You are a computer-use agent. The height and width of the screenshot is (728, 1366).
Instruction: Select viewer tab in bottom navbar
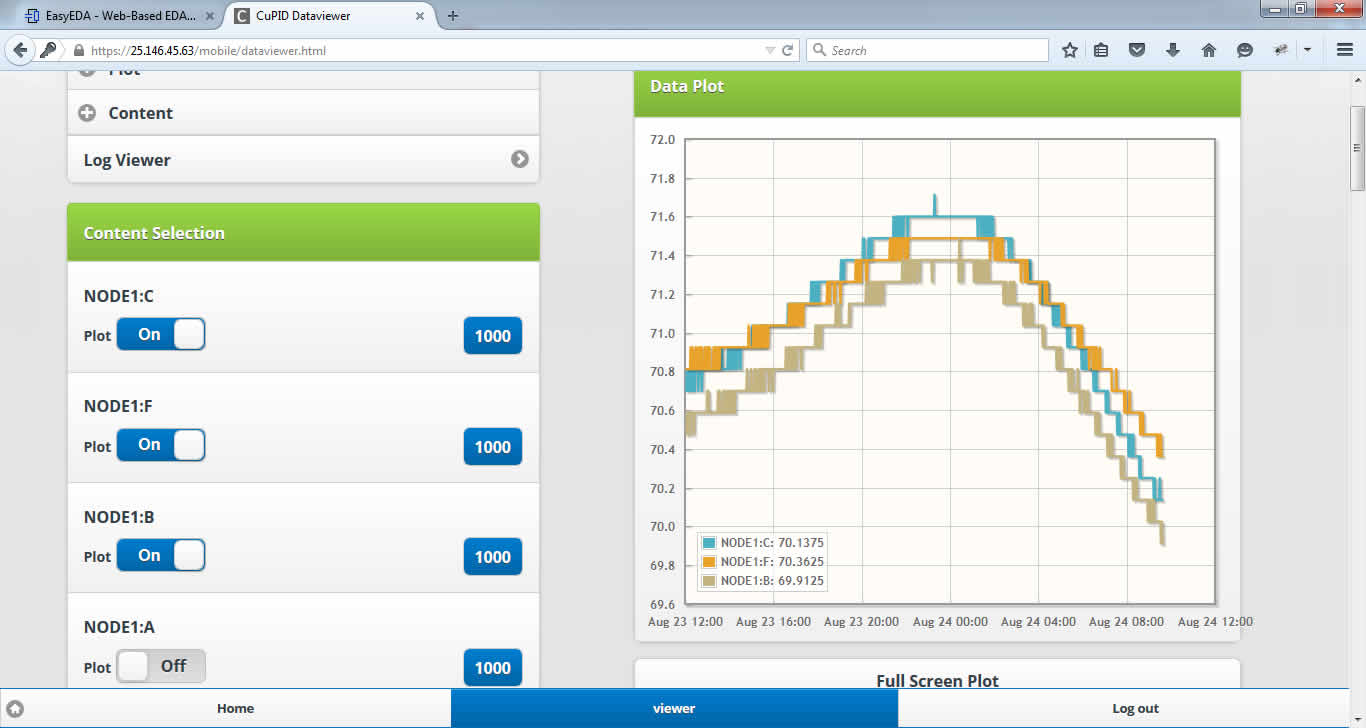point(674,708)
